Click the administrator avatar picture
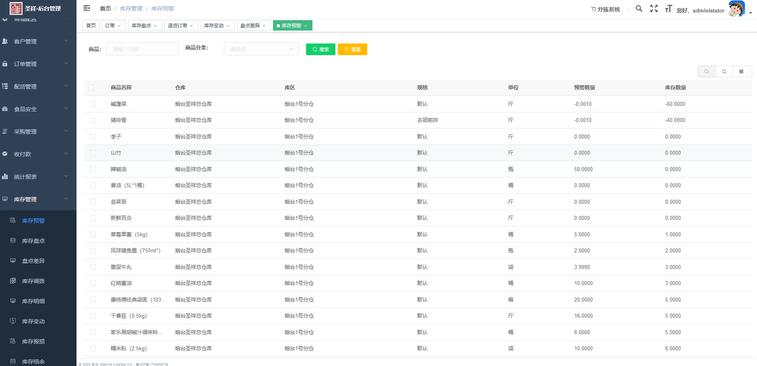 tap(736, 9)
